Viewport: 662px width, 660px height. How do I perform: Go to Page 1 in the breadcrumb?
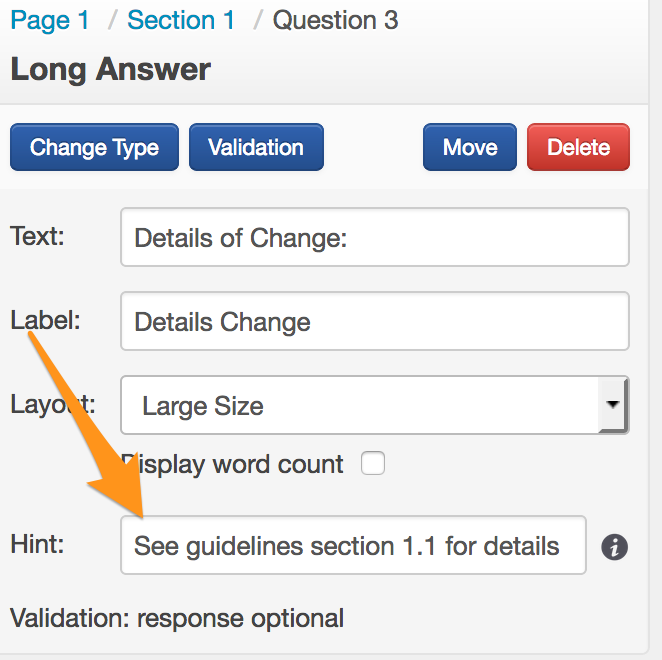pos(50,20)
